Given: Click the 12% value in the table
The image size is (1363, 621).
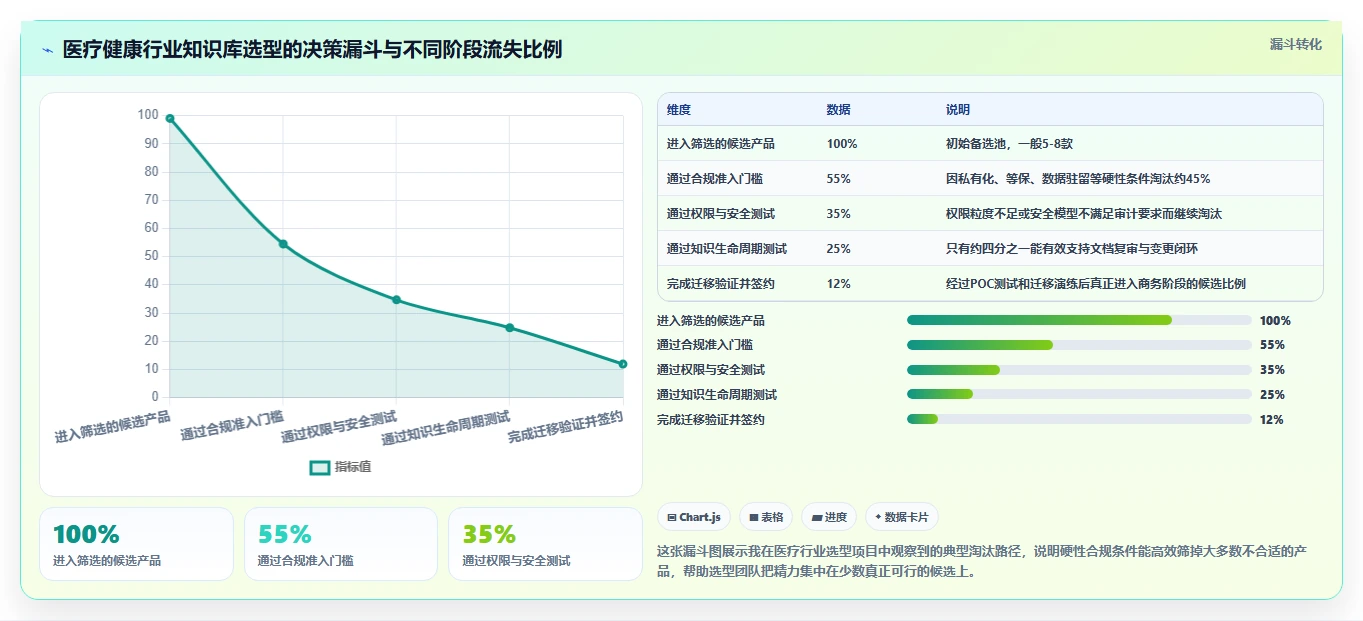Looking at the screenshot, I should (839, 284).
